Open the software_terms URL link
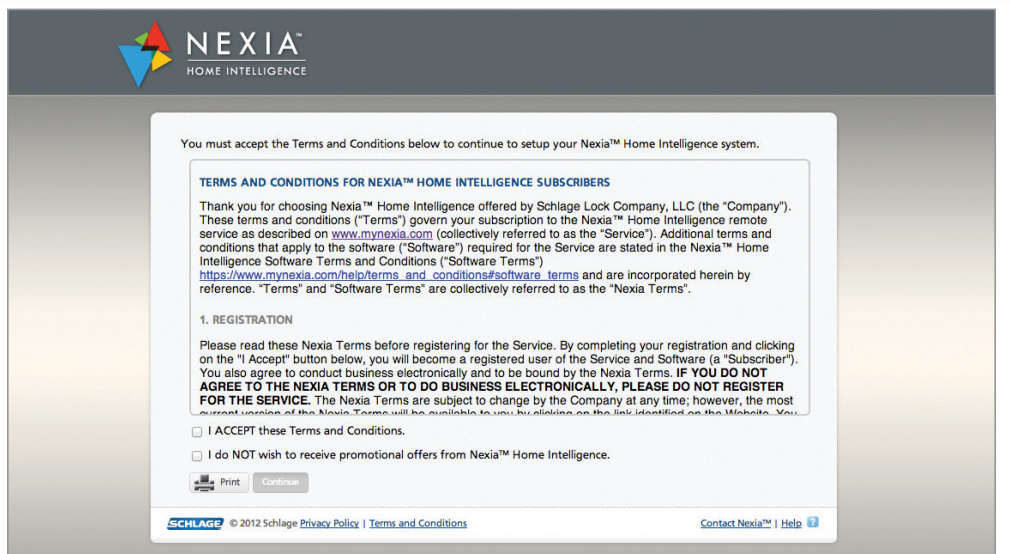The width and height of the screenshot is (1011, 554). coord(389,275)
